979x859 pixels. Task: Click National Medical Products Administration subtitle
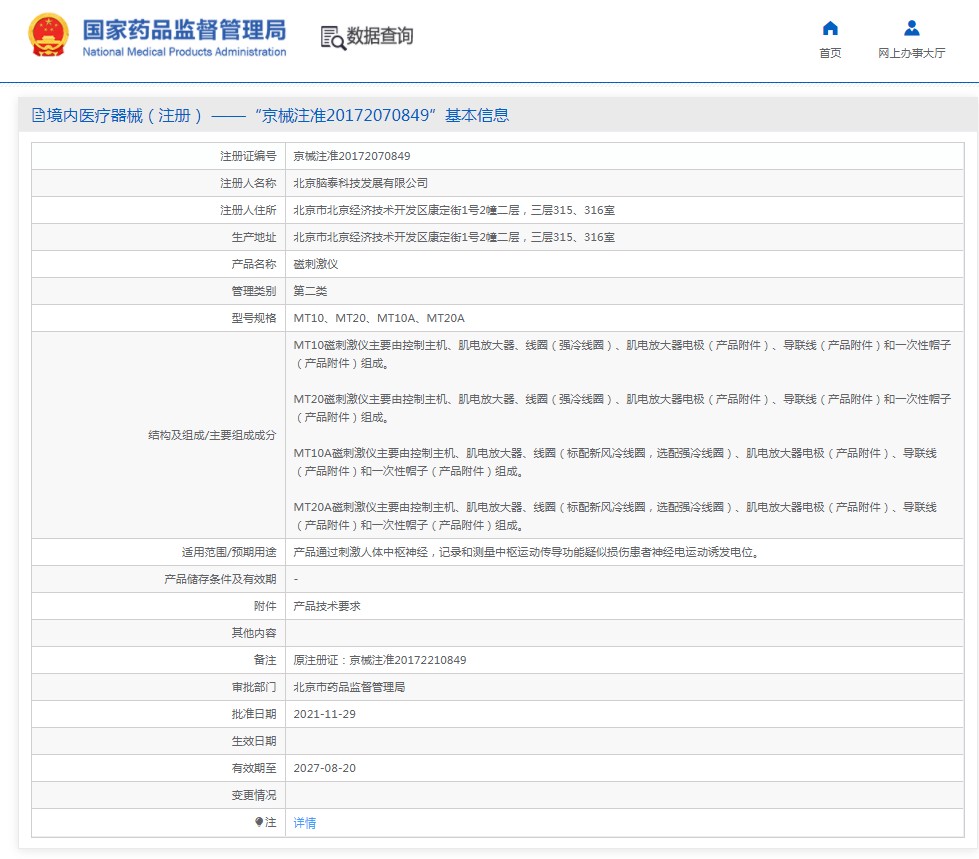pyautogui.click(x=184, y=52)
